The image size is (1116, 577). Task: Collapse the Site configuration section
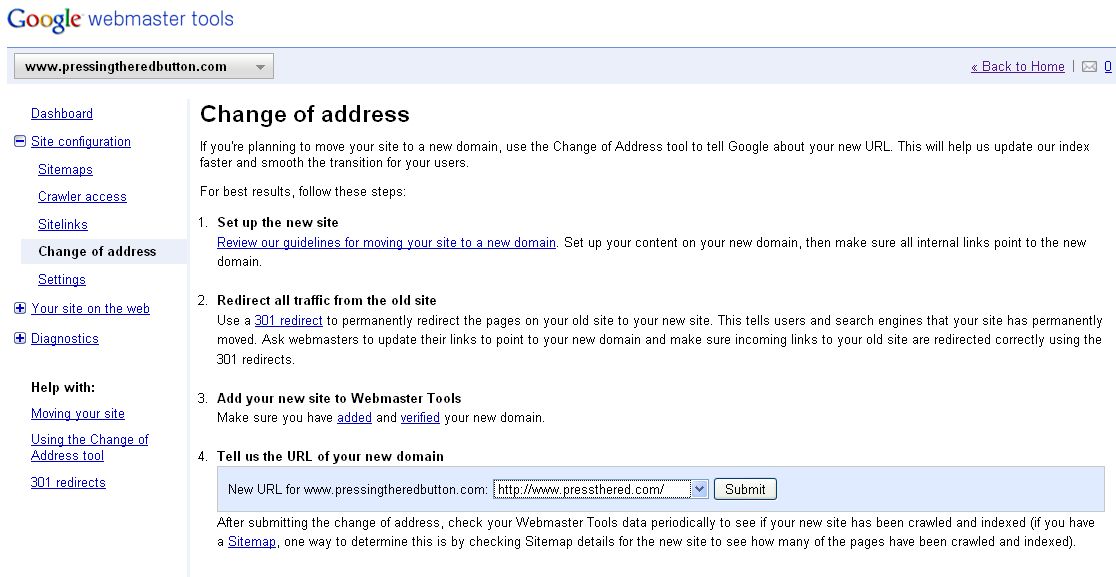(20, 141)
